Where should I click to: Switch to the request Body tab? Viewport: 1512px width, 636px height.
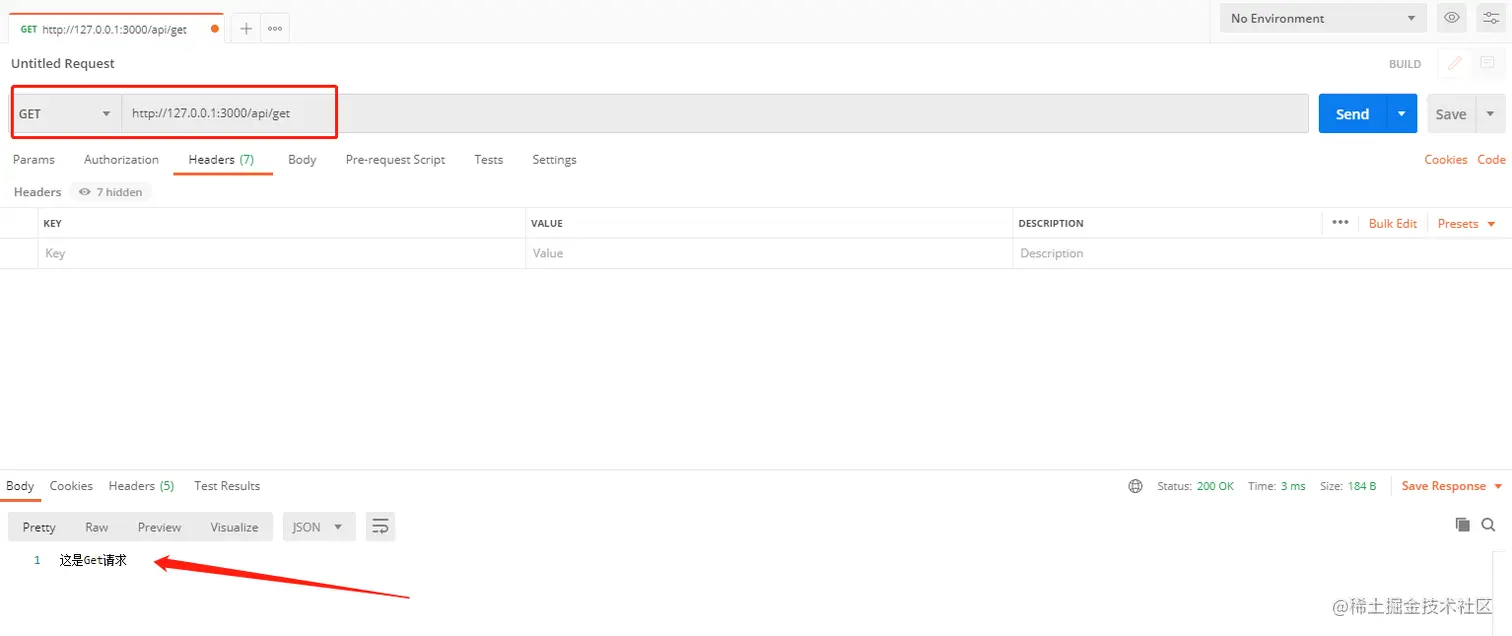[x=302, y=160]
